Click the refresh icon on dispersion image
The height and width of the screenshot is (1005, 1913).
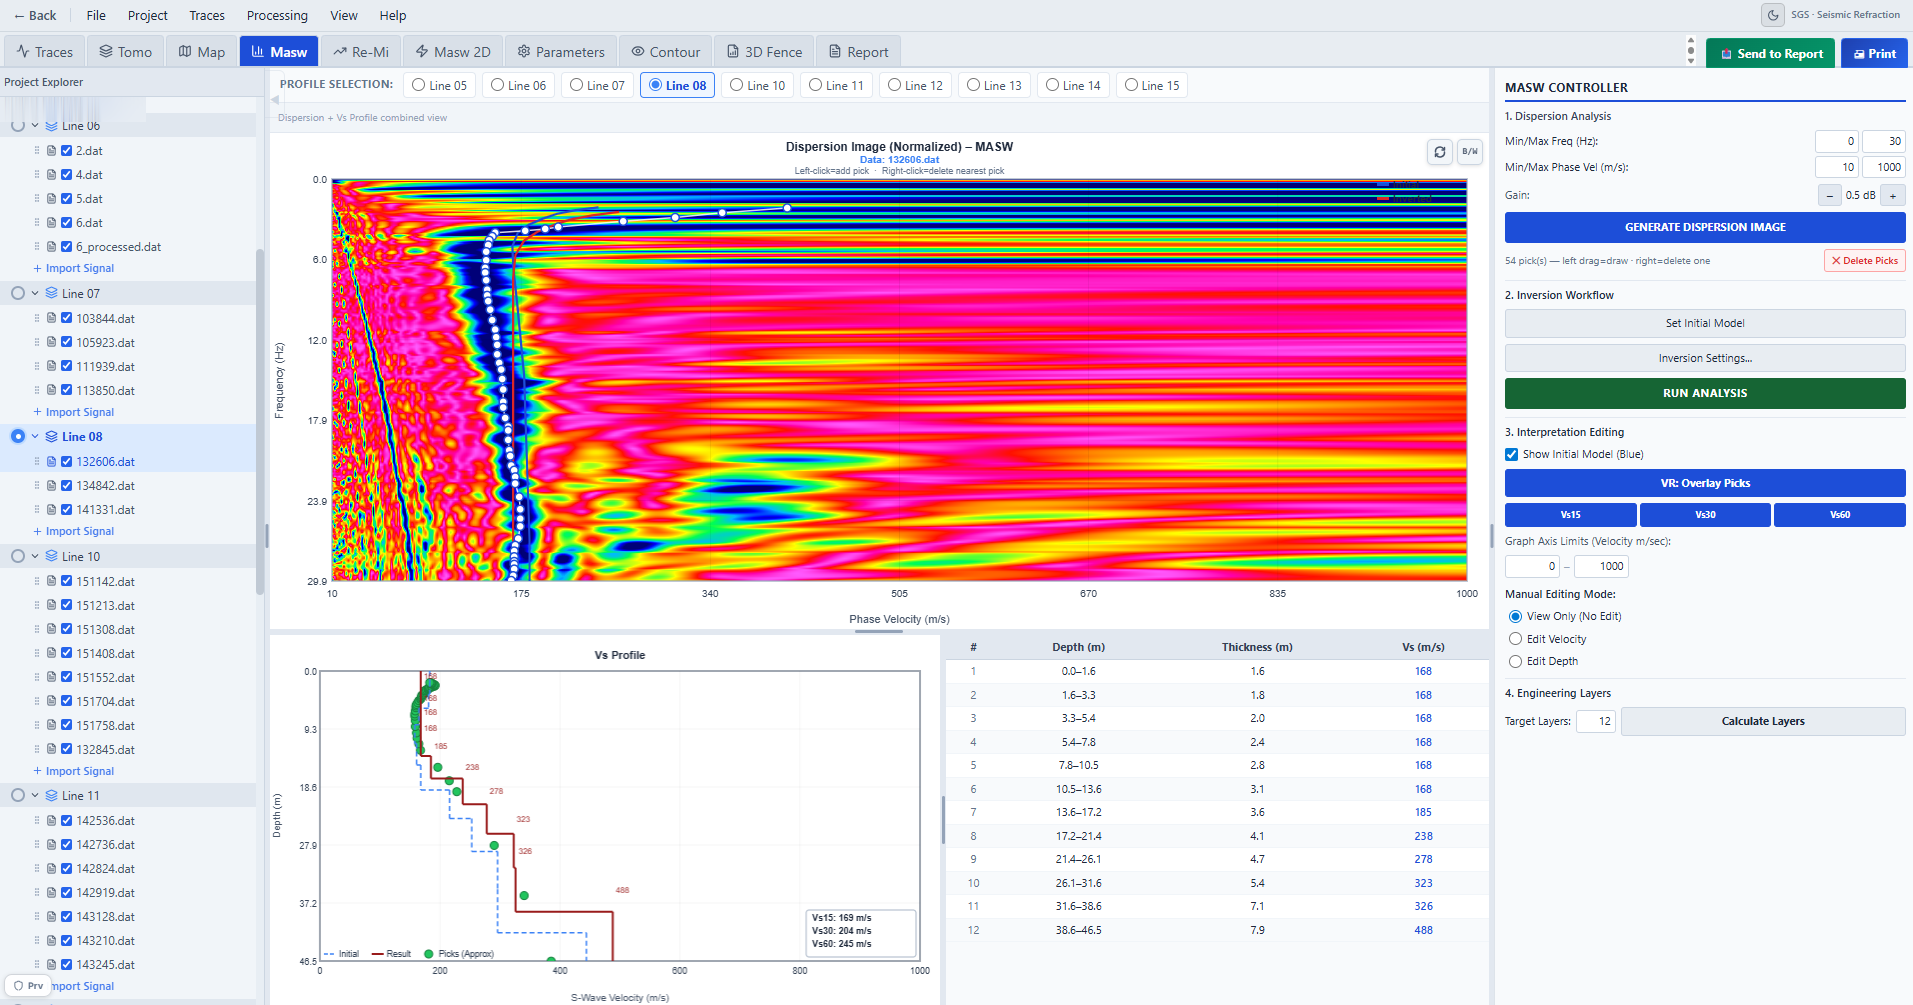click(1440, 152)
